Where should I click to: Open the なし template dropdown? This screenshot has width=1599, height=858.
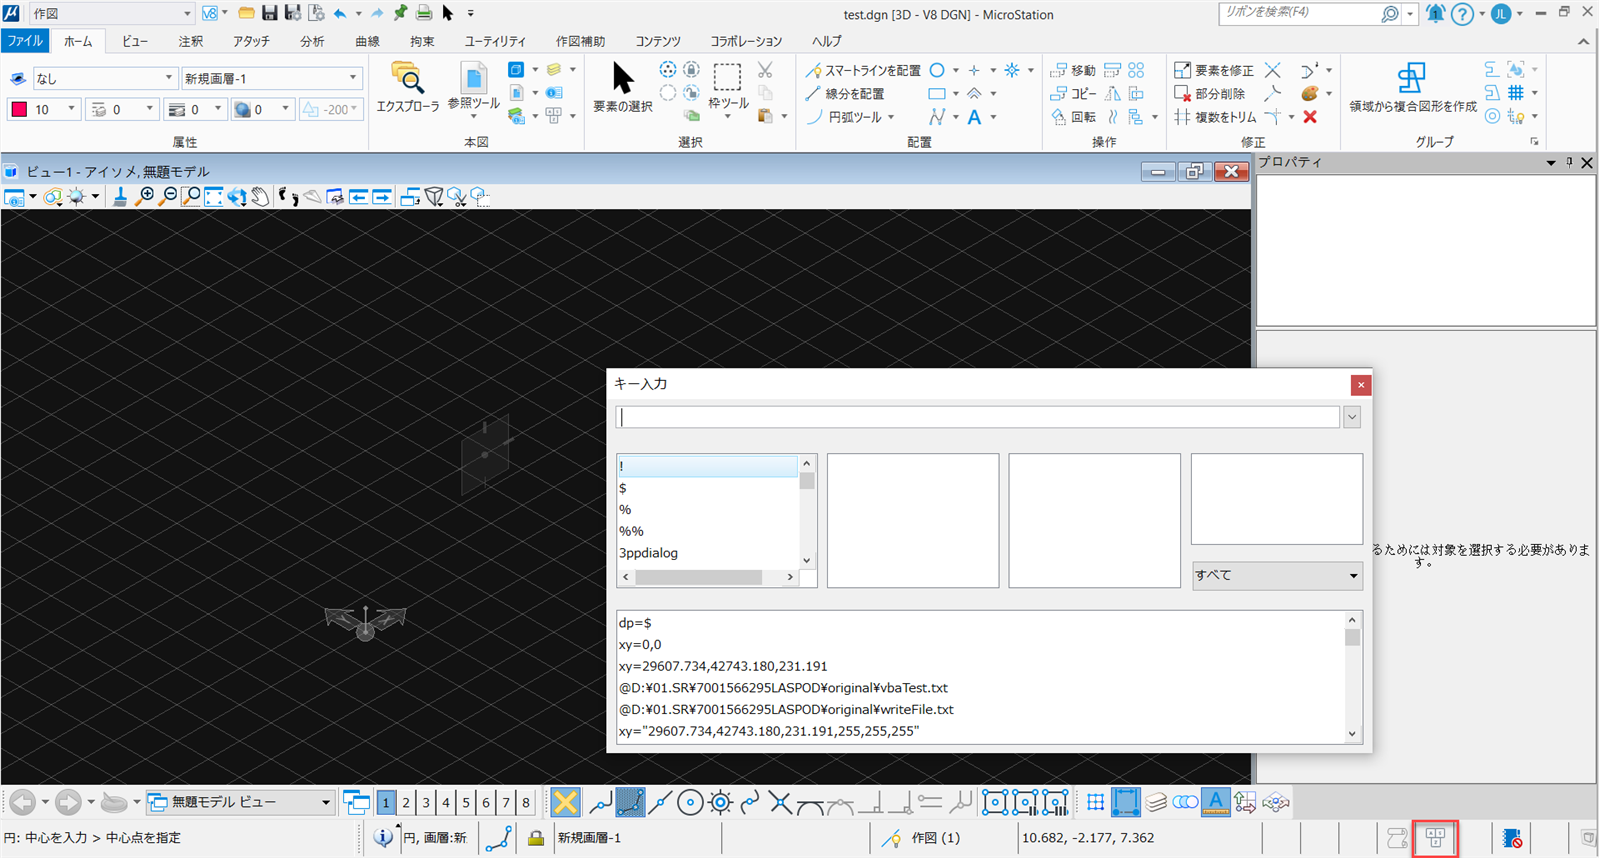(x=105, y=78)
